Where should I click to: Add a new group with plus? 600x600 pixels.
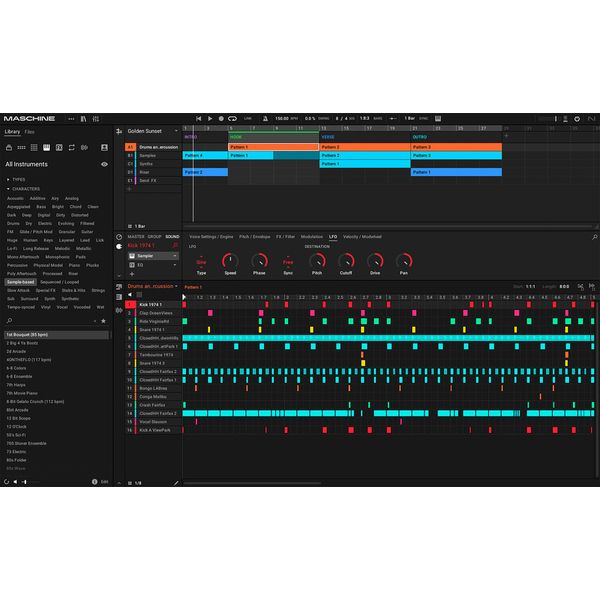pos(129,189)
